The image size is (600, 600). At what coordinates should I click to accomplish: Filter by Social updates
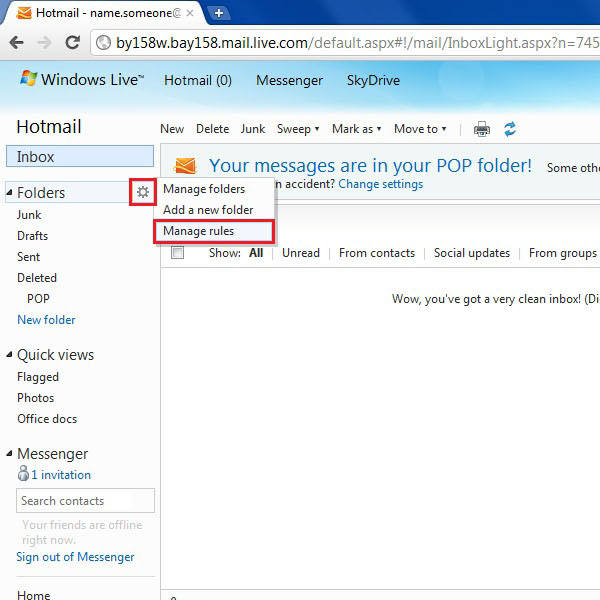coord(472,253)
